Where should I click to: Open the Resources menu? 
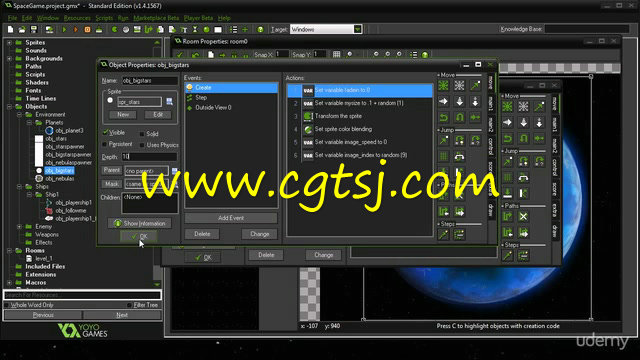[x=77, y=18]
